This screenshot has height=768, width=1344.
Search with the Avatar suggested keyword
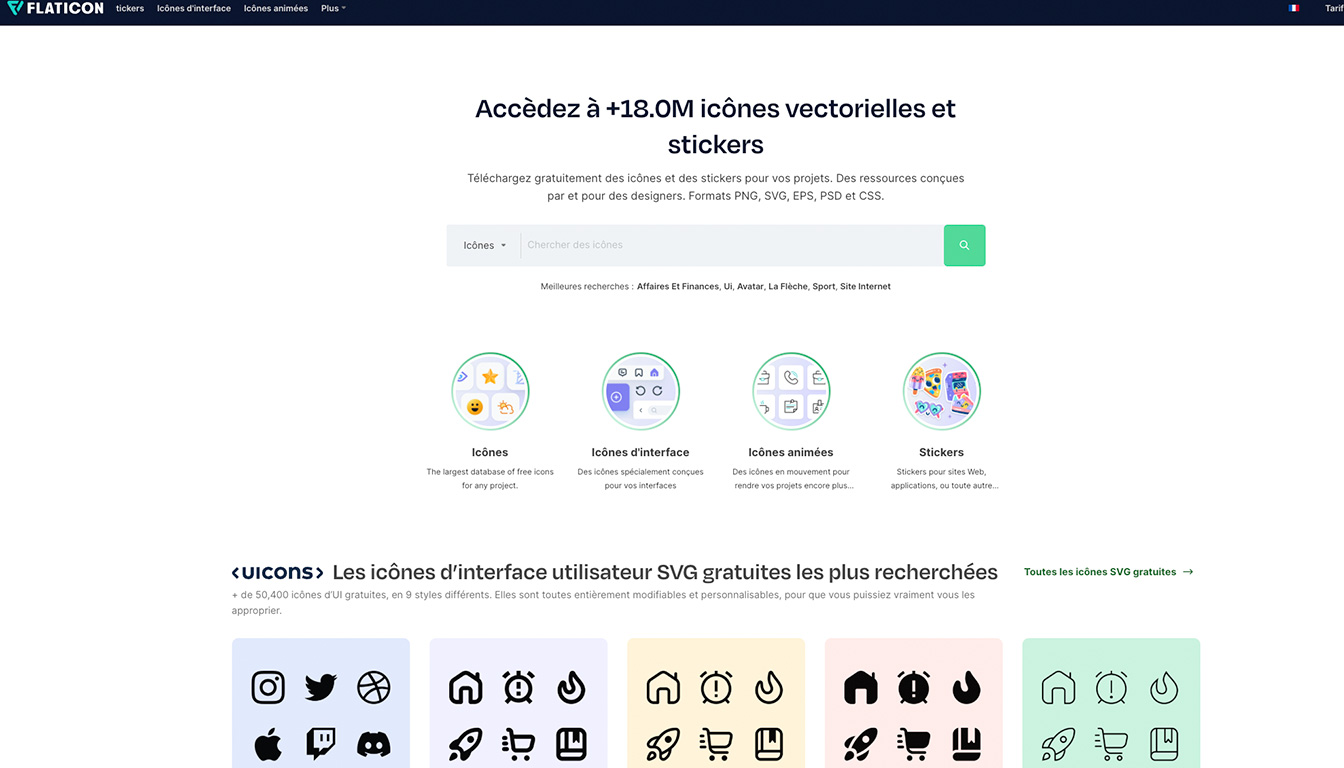point(750,286)
